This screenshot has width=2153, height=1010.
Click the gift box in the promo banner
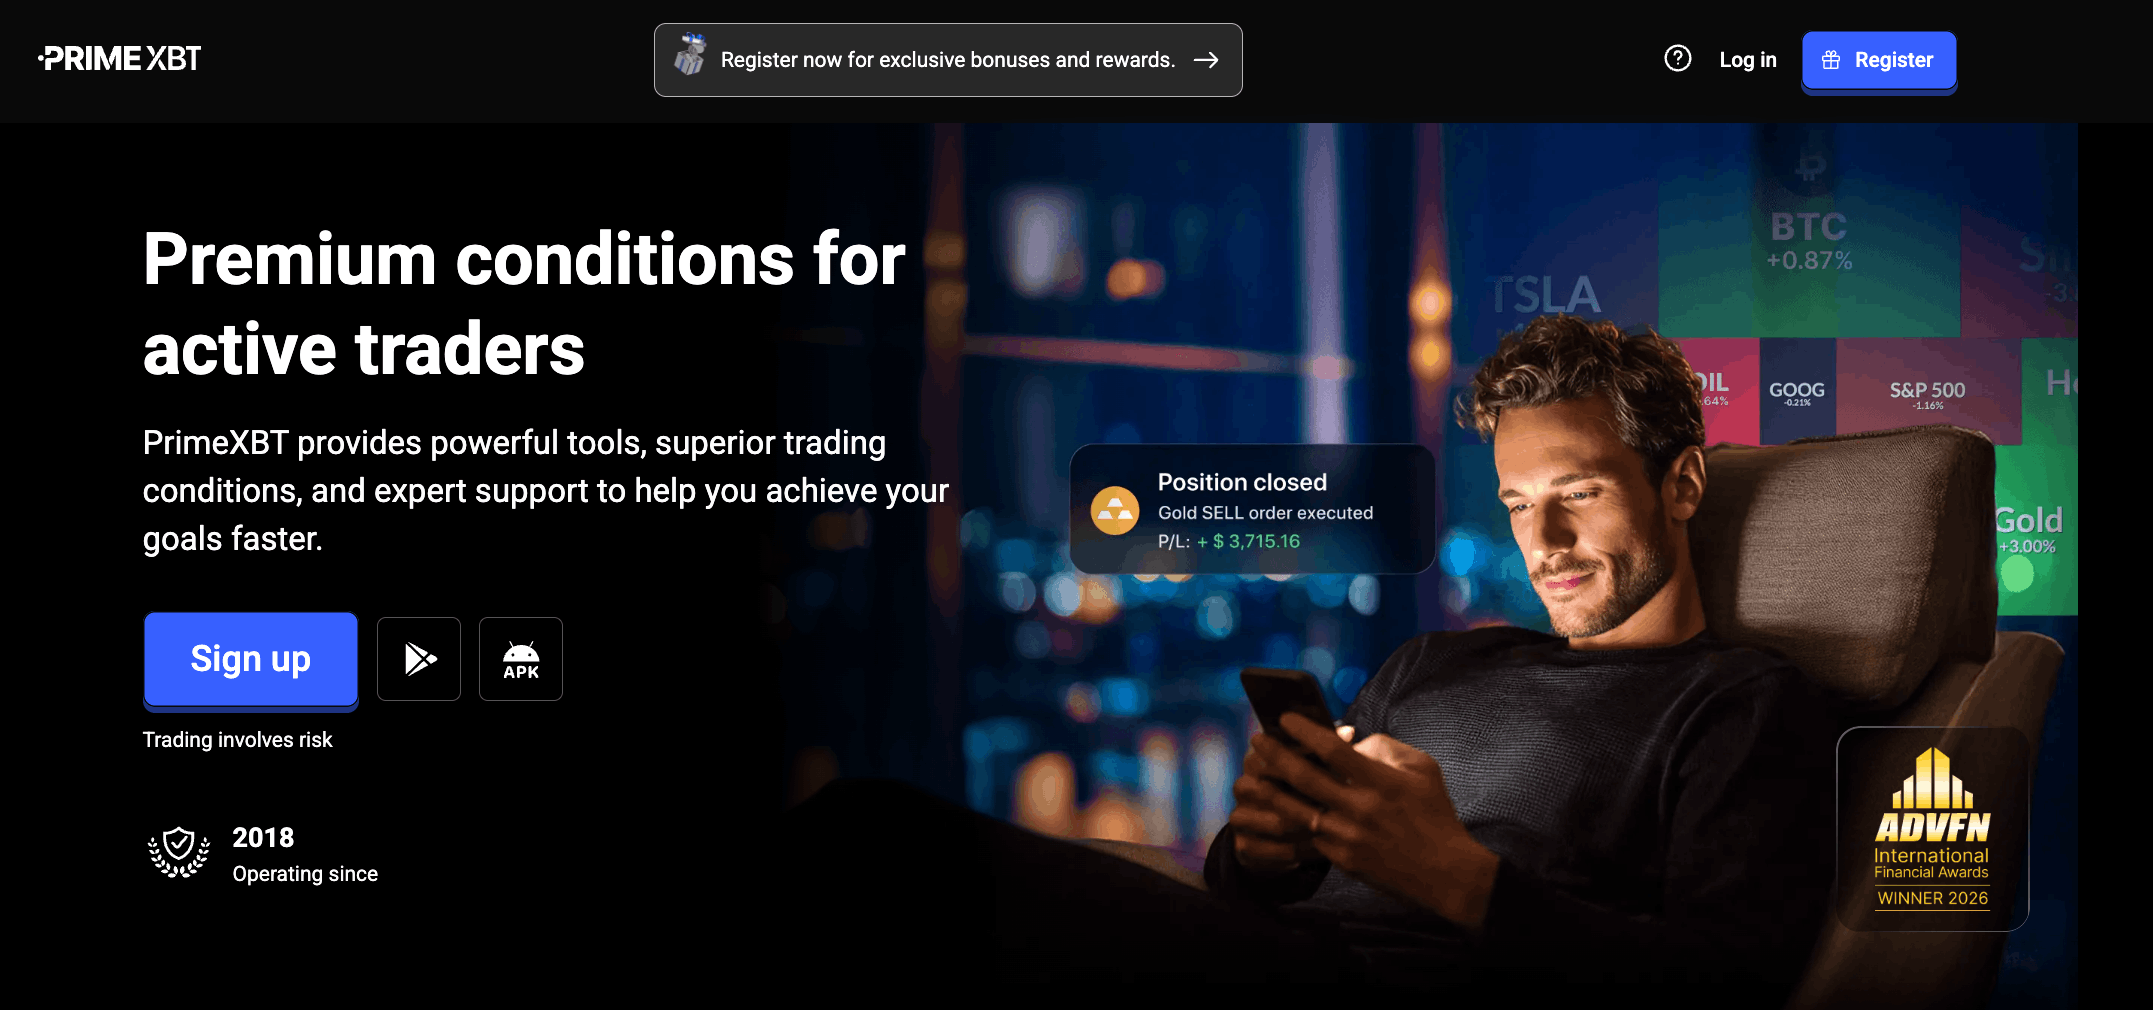point(690,55)
